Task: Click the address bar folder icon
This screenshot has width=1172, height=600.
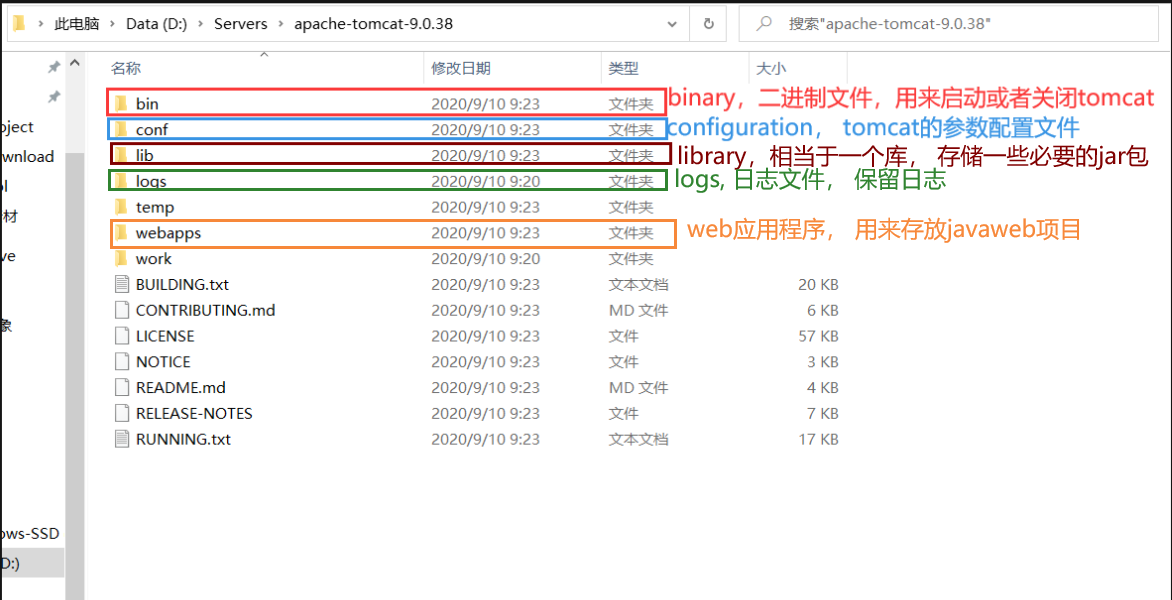Action: pyautogui.click(x=19, y=24)
